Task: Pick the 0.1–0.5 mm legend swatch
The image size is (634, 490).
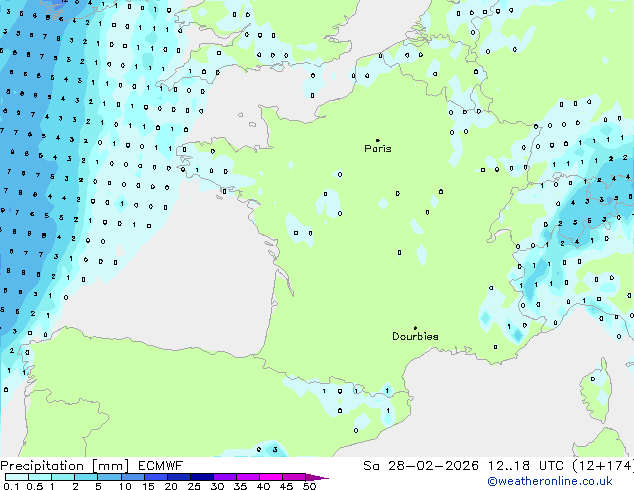Action: 17,477
